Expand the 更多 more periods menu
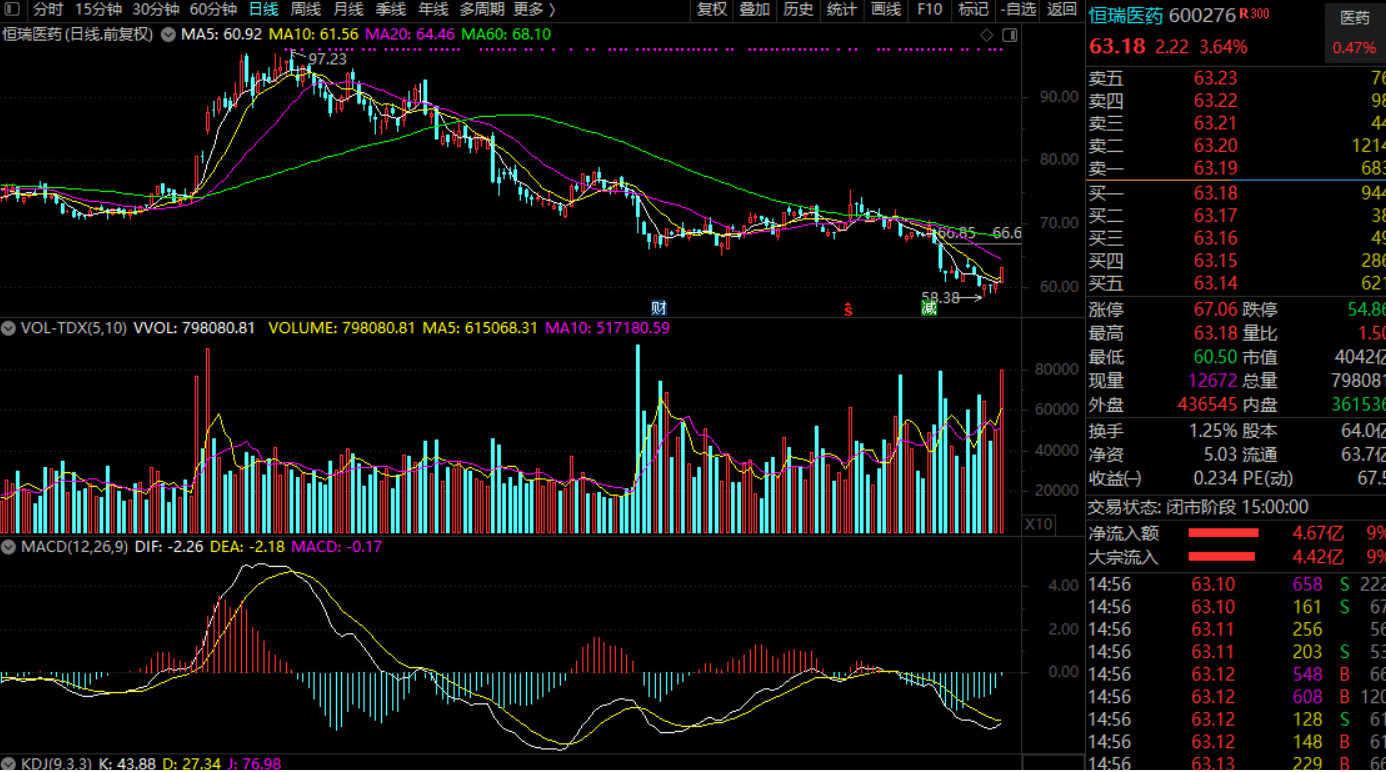 tap(535, 9)
